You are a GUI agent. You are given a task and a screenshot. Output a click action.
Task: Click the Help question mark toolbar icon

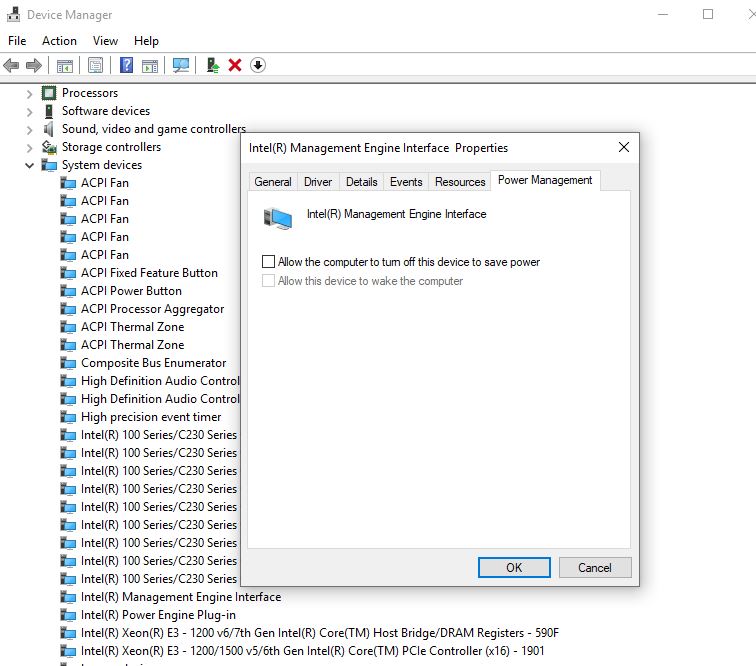[126, 65]
